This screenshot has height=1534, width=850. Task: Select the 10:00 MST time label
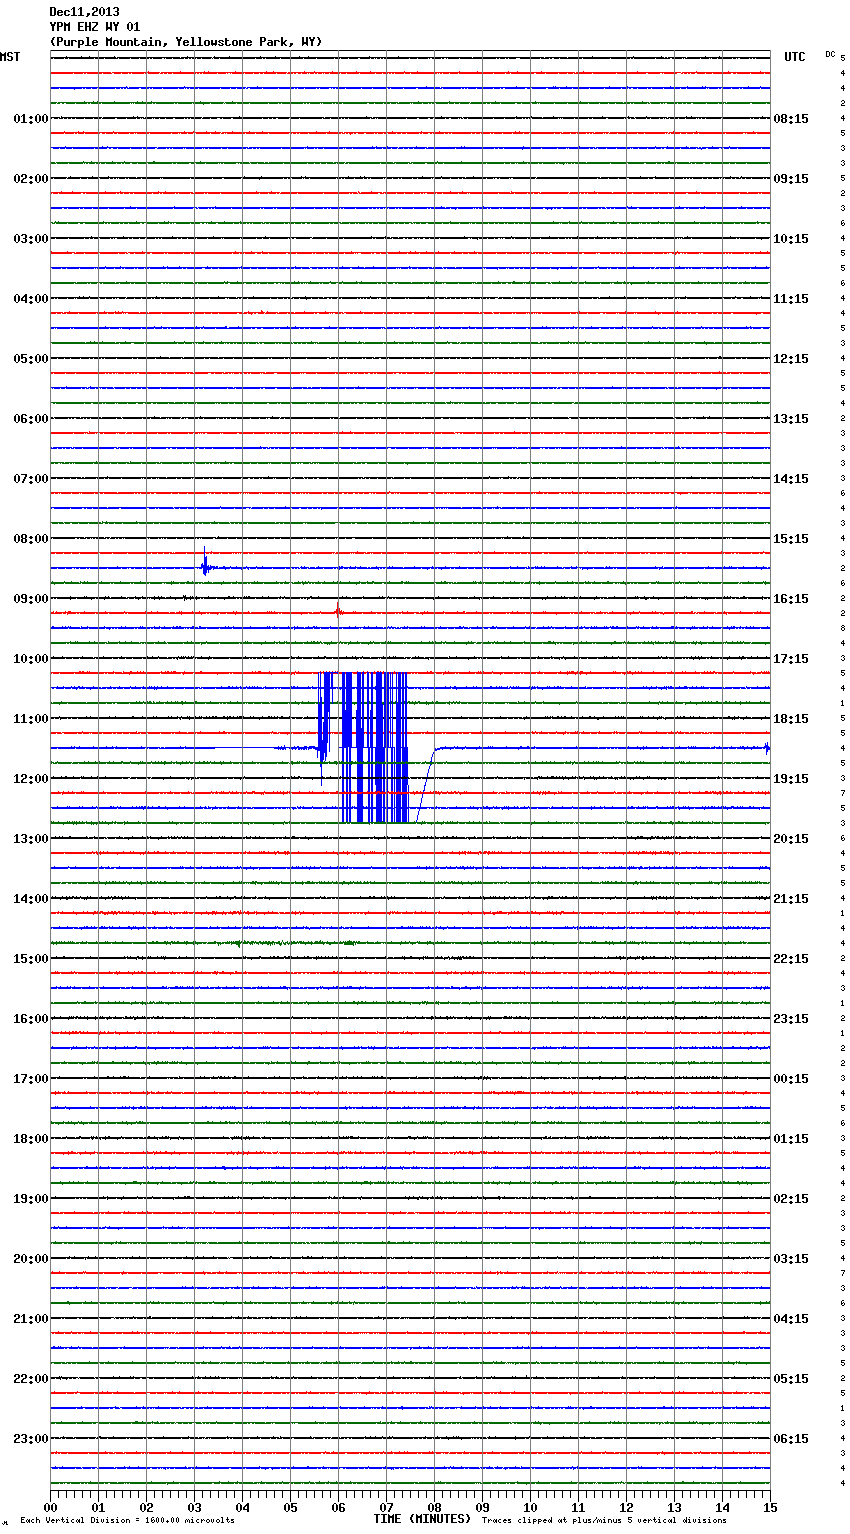[31, 659]
